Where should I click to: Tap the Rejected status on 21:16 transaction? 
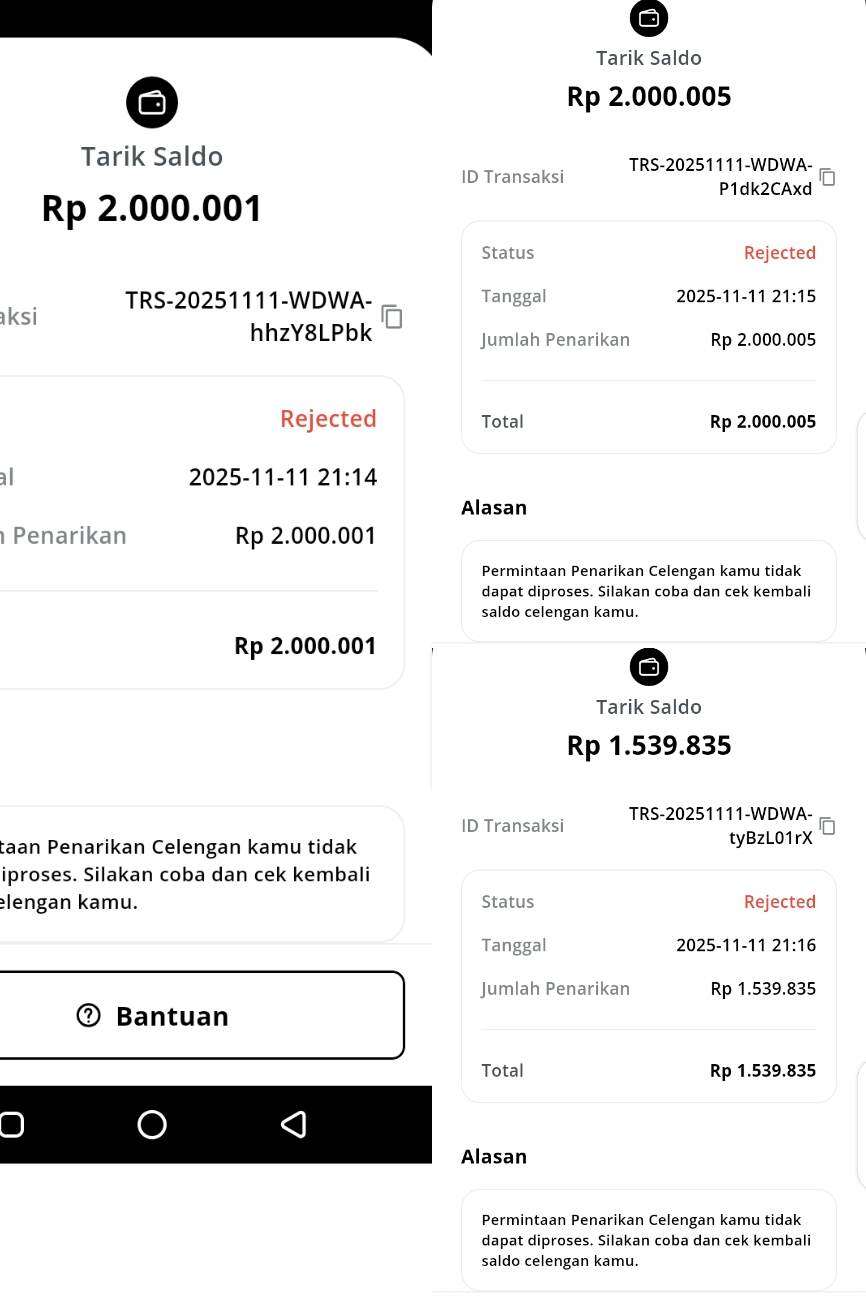coord(779,902)
